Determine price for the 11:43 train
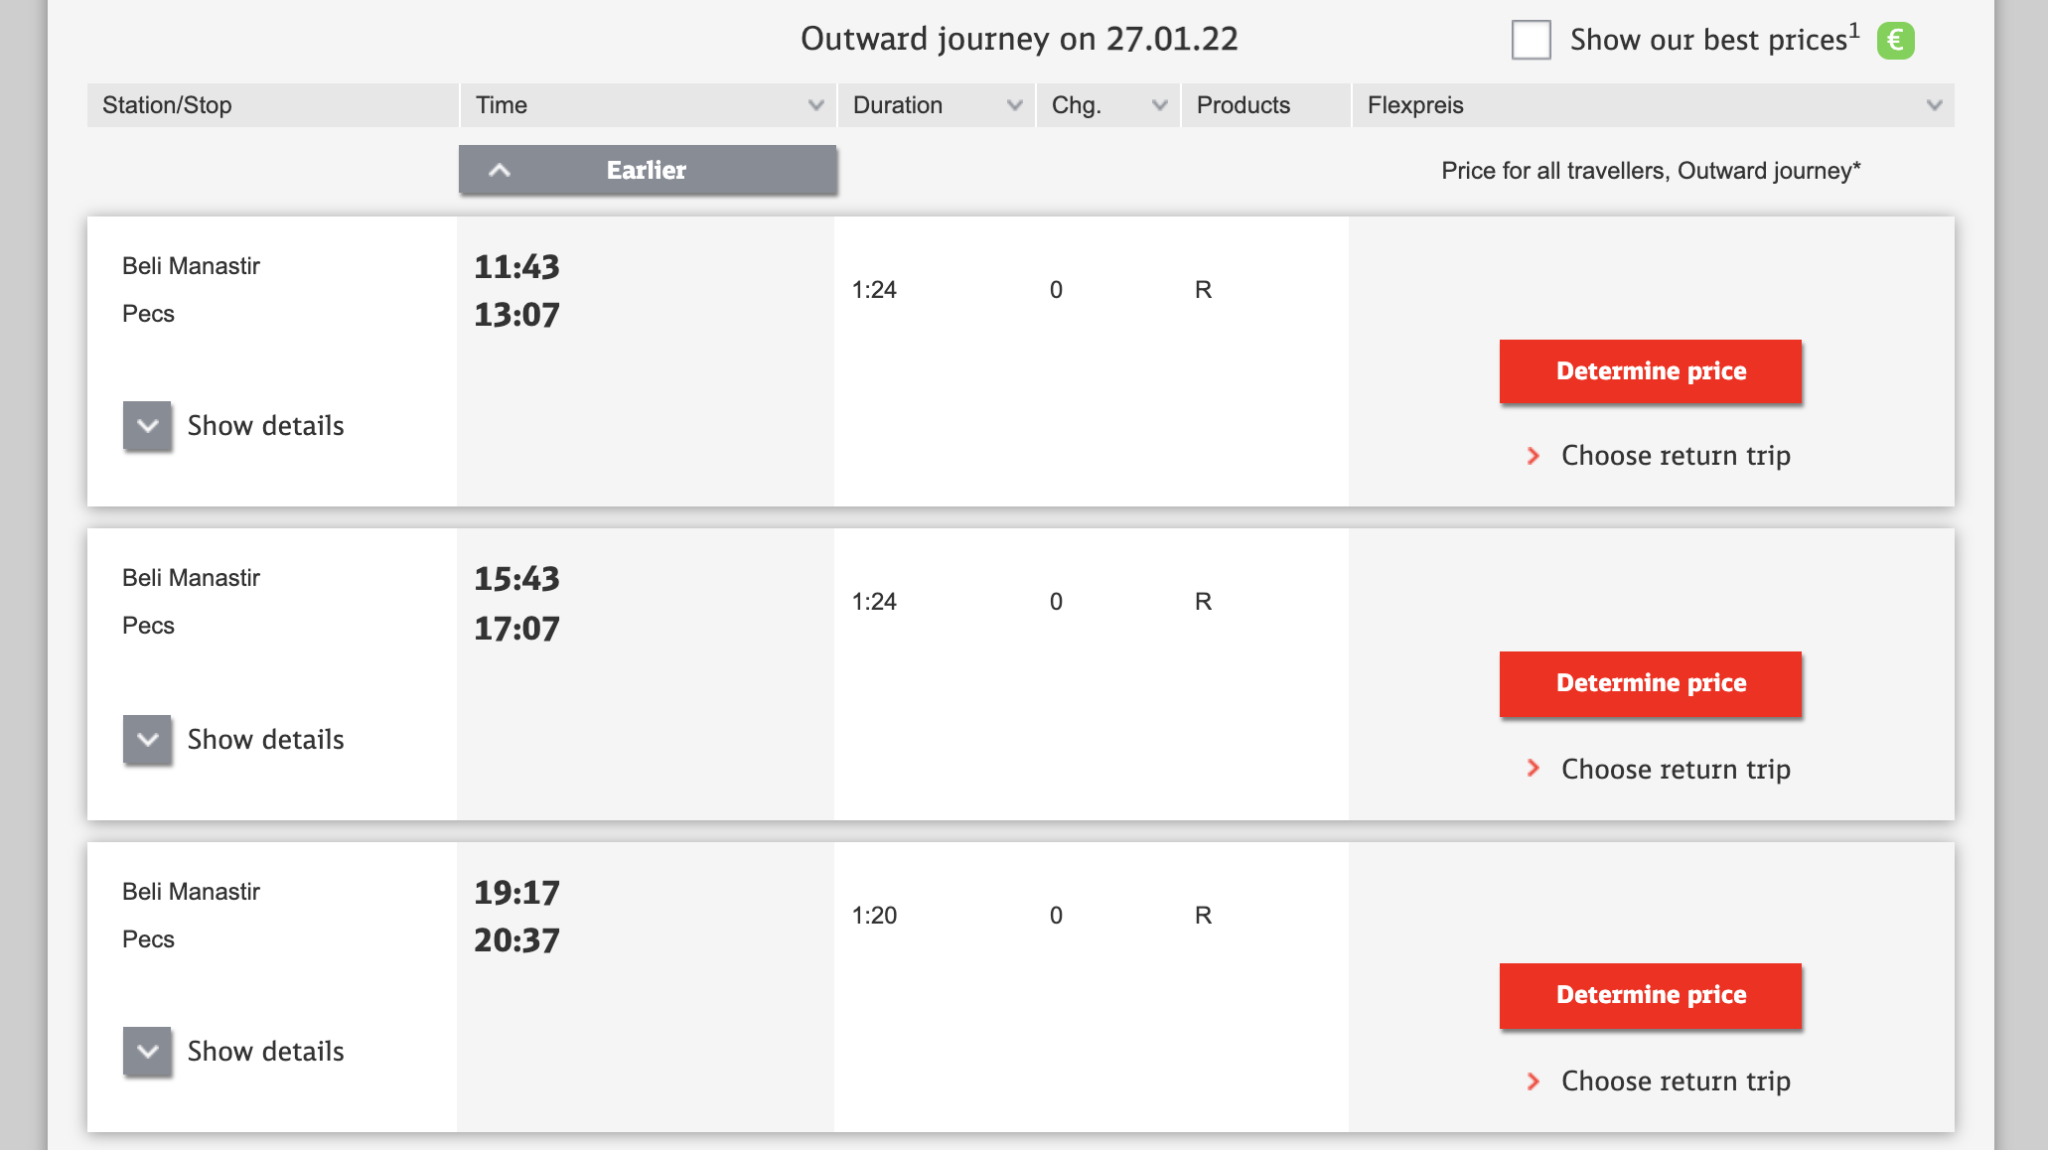This screenshot has height=1150, width=2048. click(1650, 372)
